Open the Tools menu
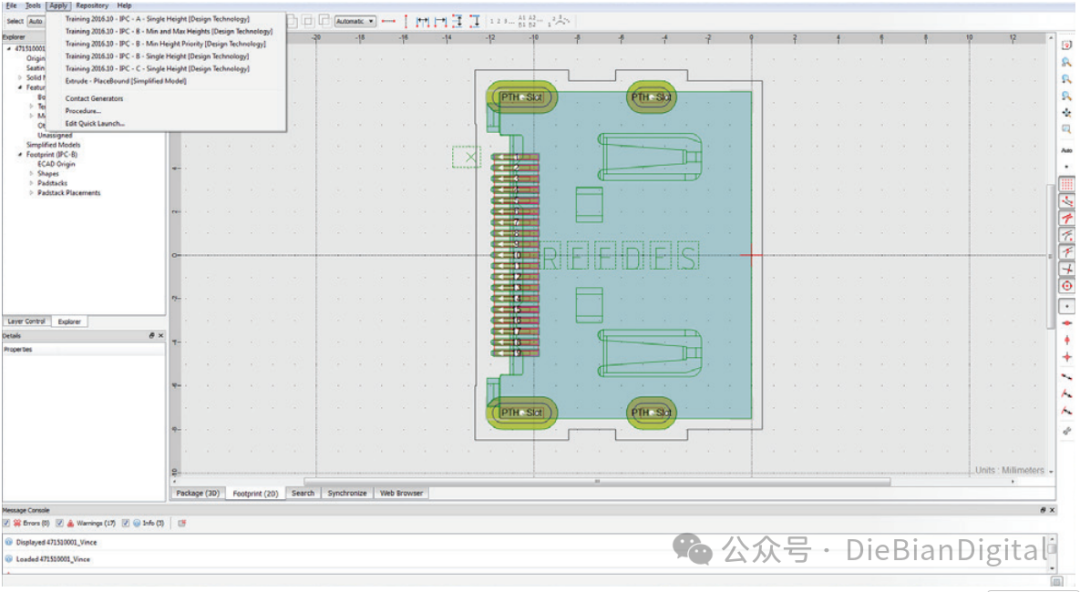The height and width of the screenshot is (592, 1080). point(33,6)
